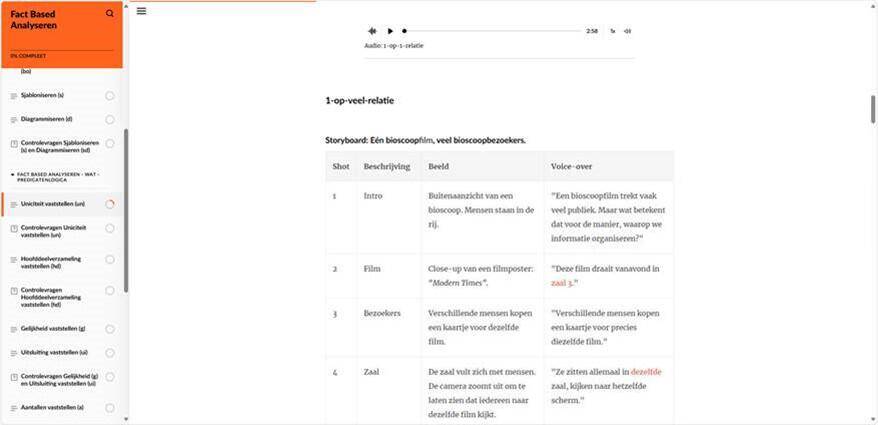Click the main page vertical scrollbar

(873, 110)
